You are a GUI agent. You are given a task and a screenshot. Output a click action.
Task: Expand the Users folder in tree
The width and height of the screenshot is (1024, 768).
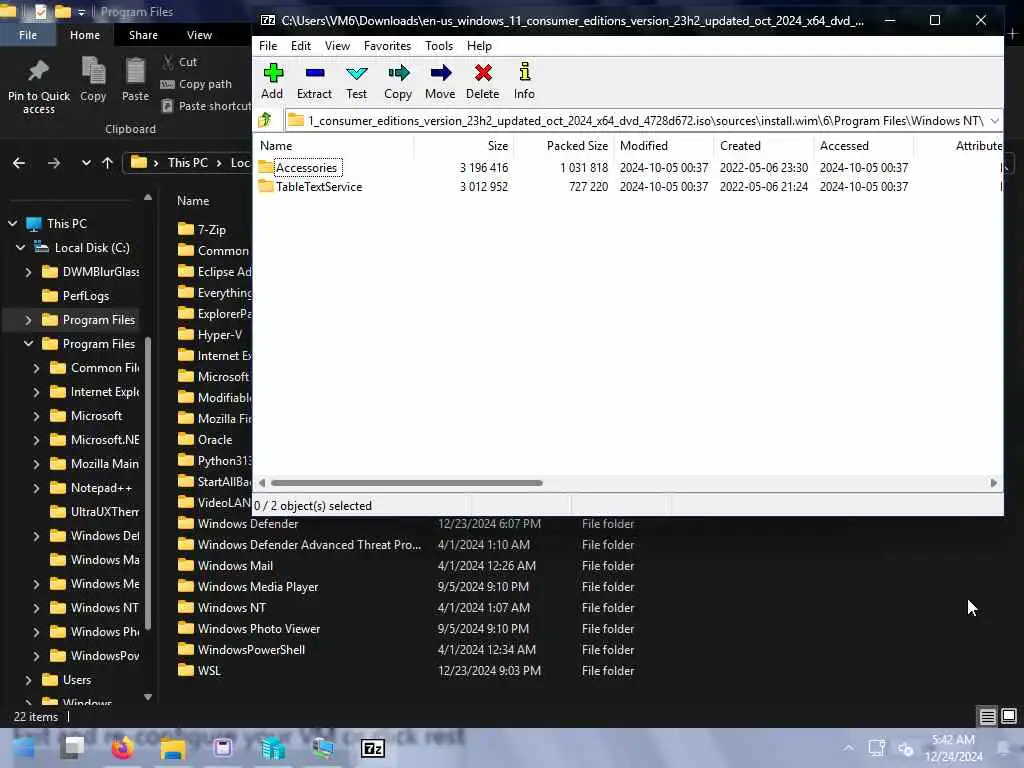(28, 680)
